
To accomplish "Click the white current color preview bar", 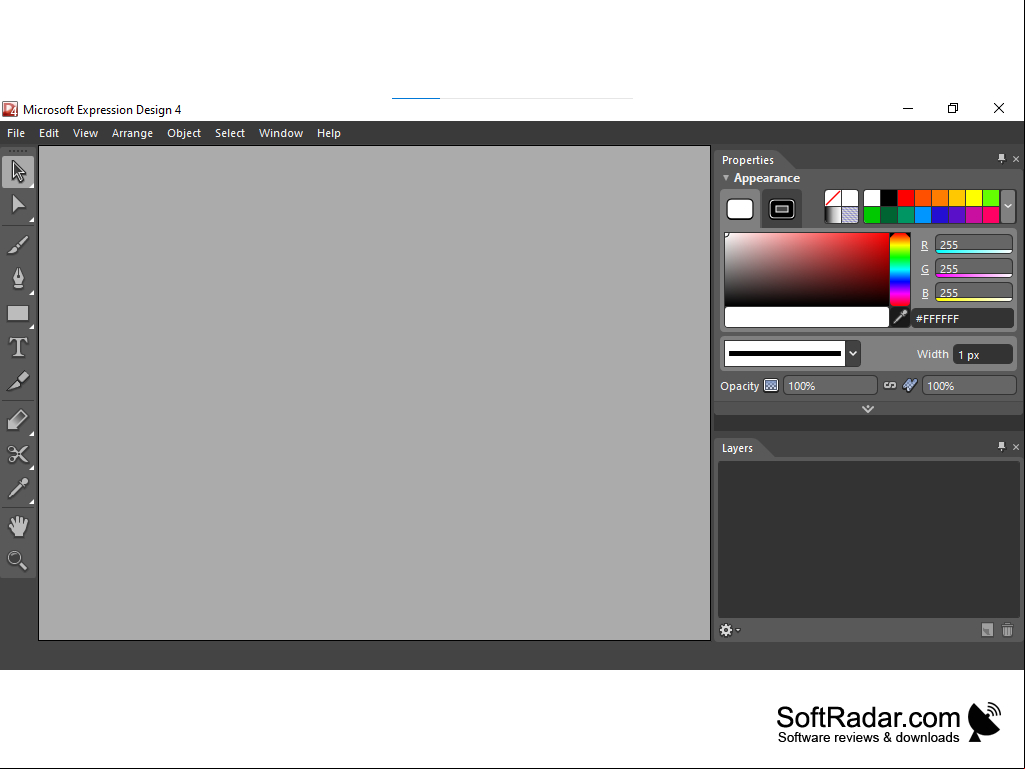I will pyautogui.click(x=807, y=317).
